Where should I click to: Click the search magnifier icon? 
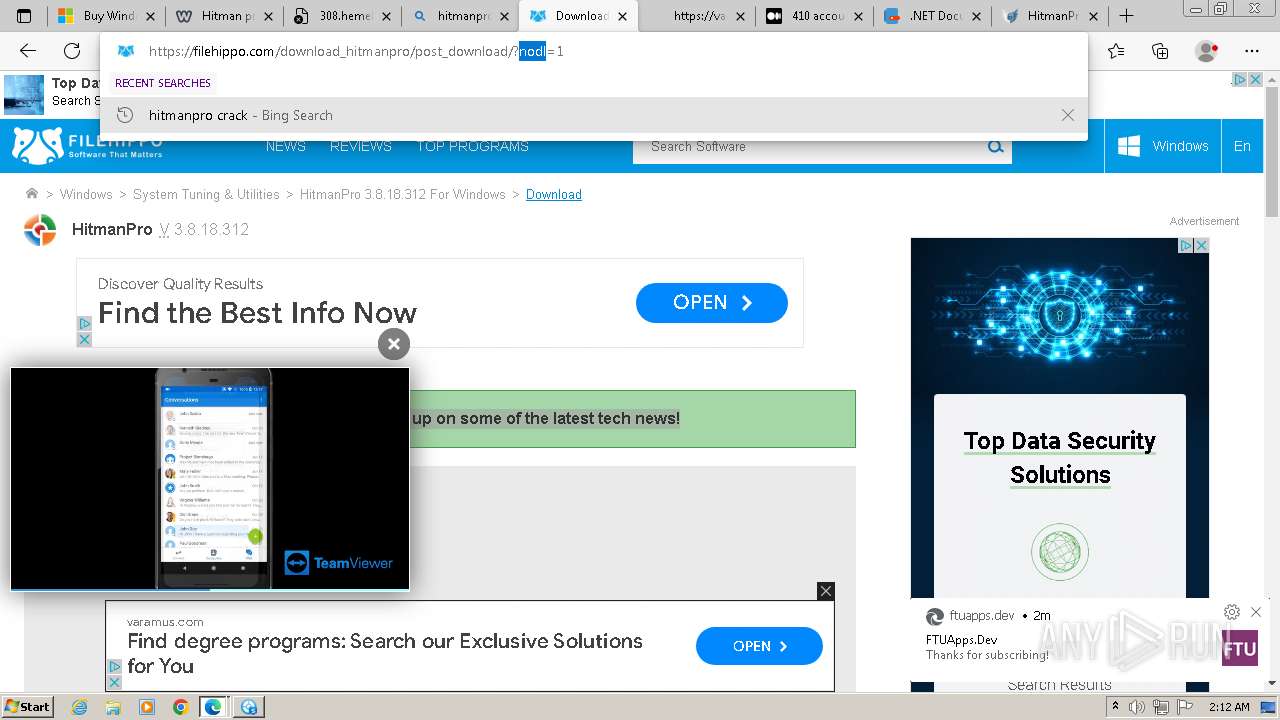pyautogui.click(x=996, y=147)
